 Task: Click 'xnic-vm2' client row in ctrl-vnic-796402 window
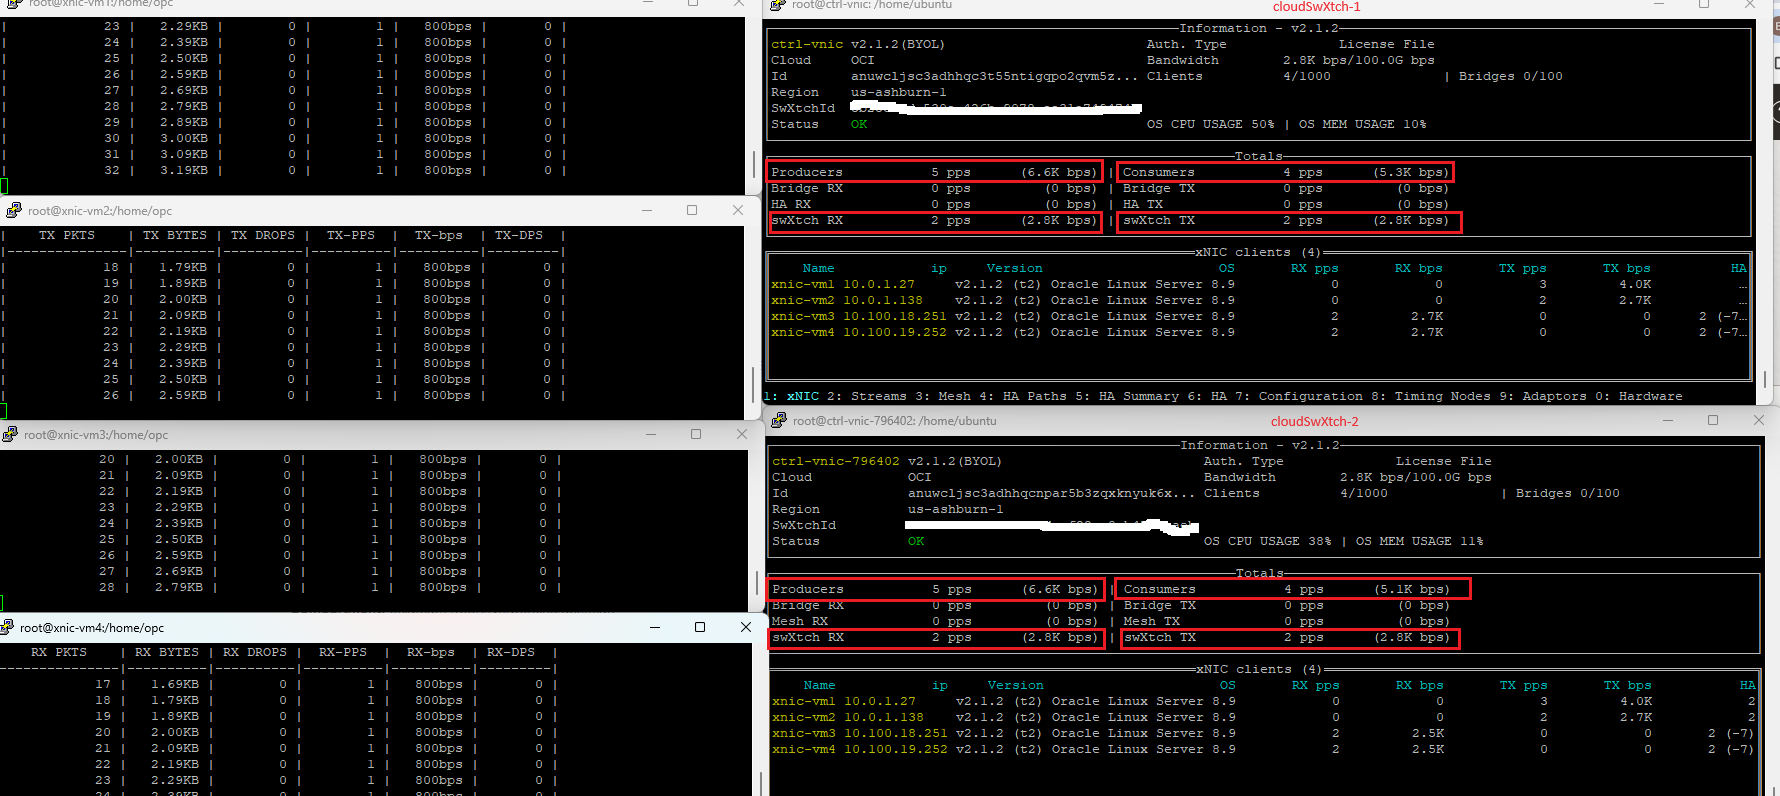point(1264,718)
